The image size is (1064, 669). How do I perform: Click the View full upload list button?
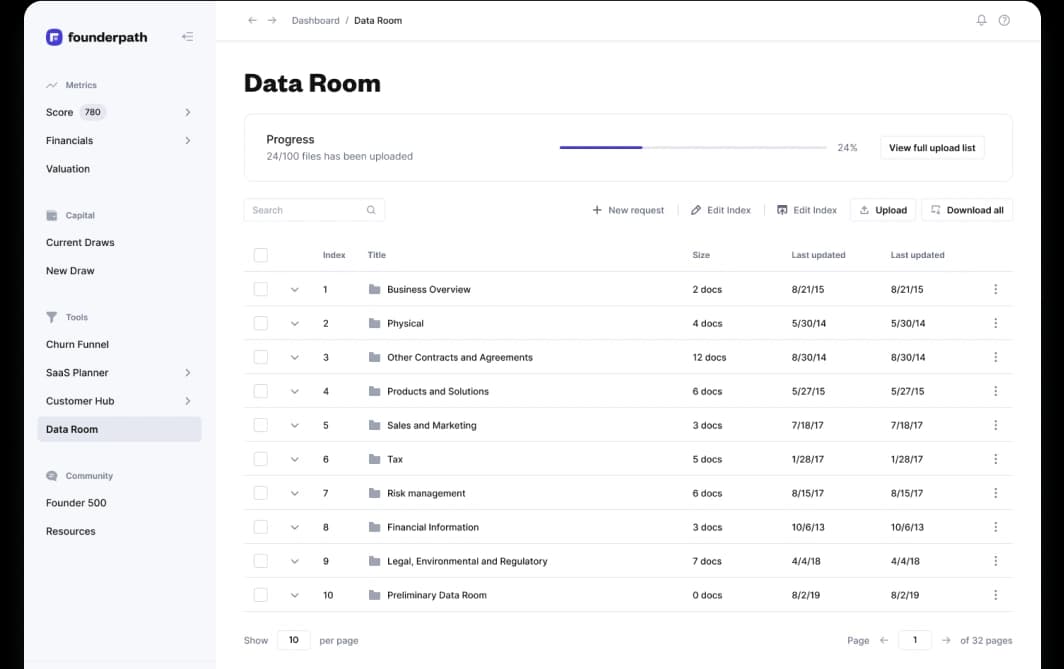point(931,148)
